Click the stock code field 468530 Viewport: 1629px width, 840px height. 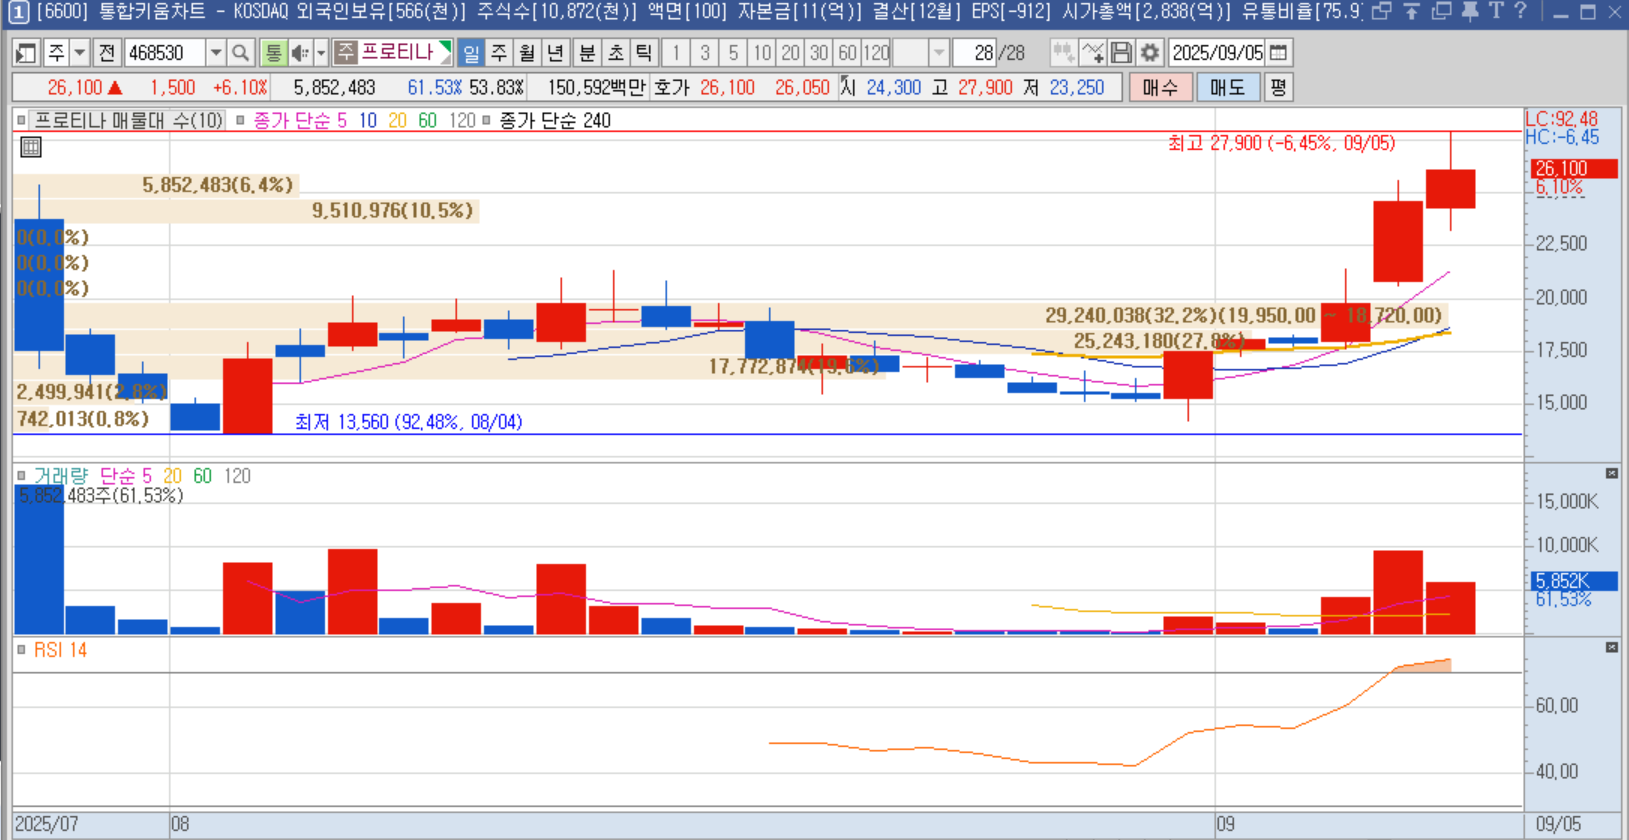pos(164,52)
